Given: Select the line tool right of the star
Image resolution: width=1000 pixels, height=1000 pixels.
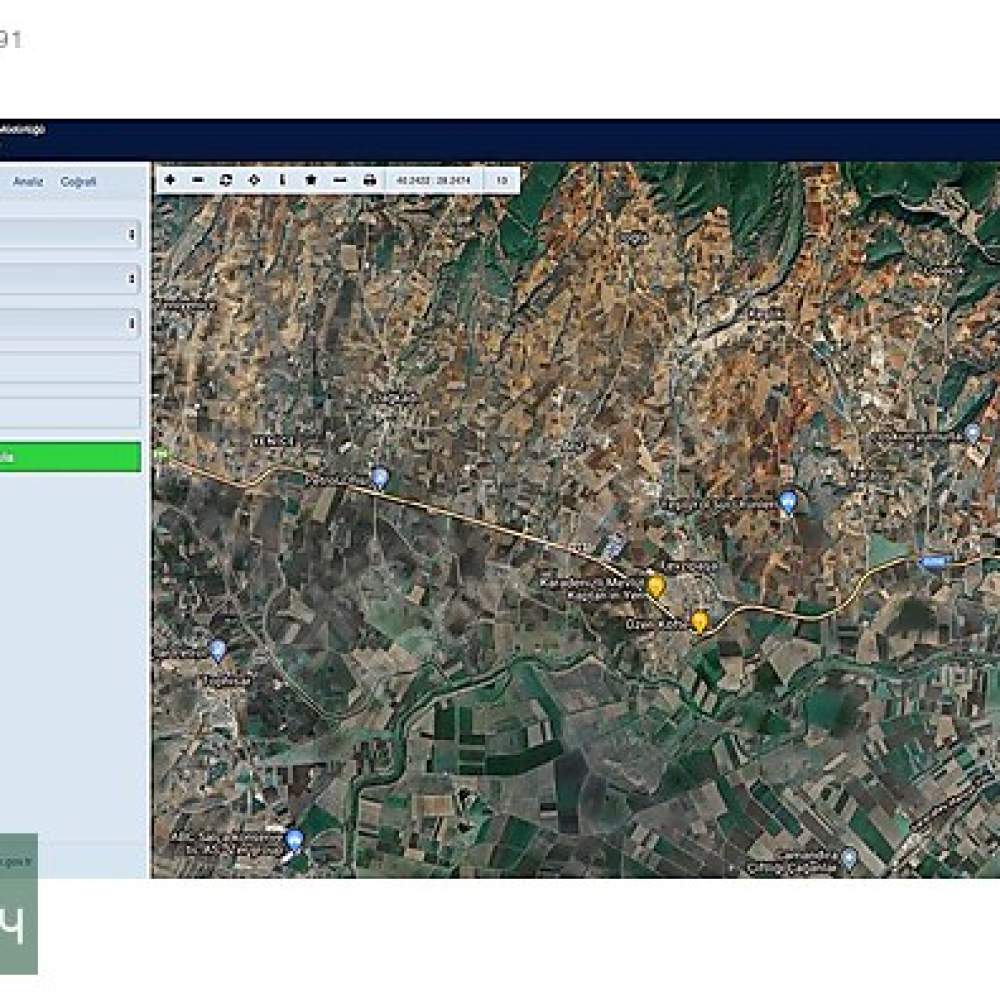Looking at the screenshot, I should point(340,180).
